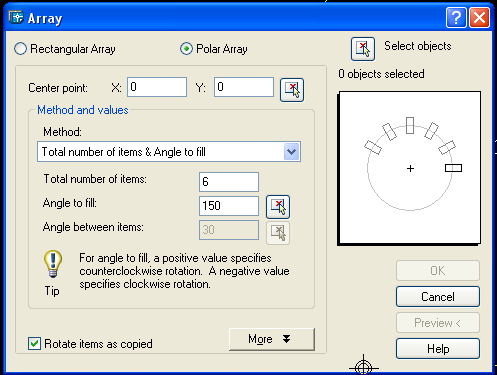Click the Method combo box text

(x=124, y=152)
